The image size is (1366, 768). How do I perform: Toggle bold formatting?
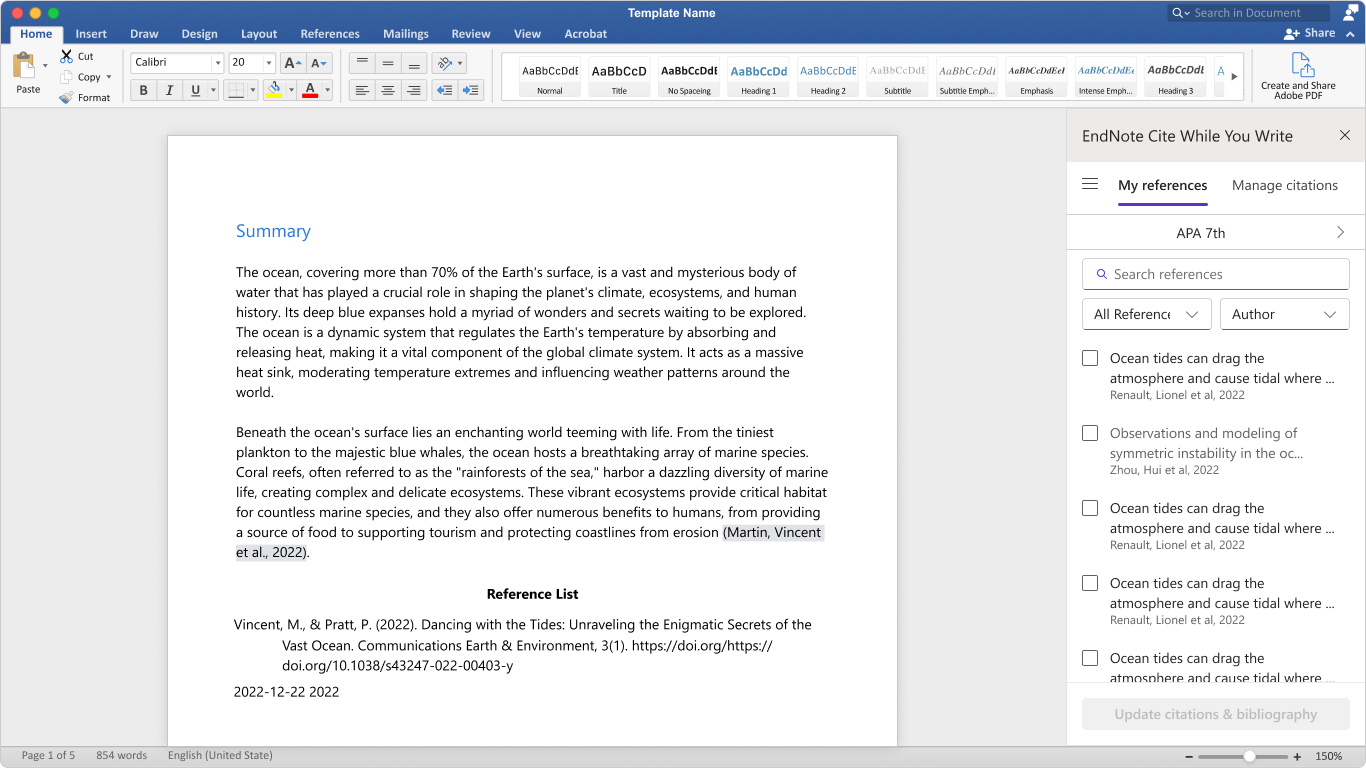[x=143, y=90]
